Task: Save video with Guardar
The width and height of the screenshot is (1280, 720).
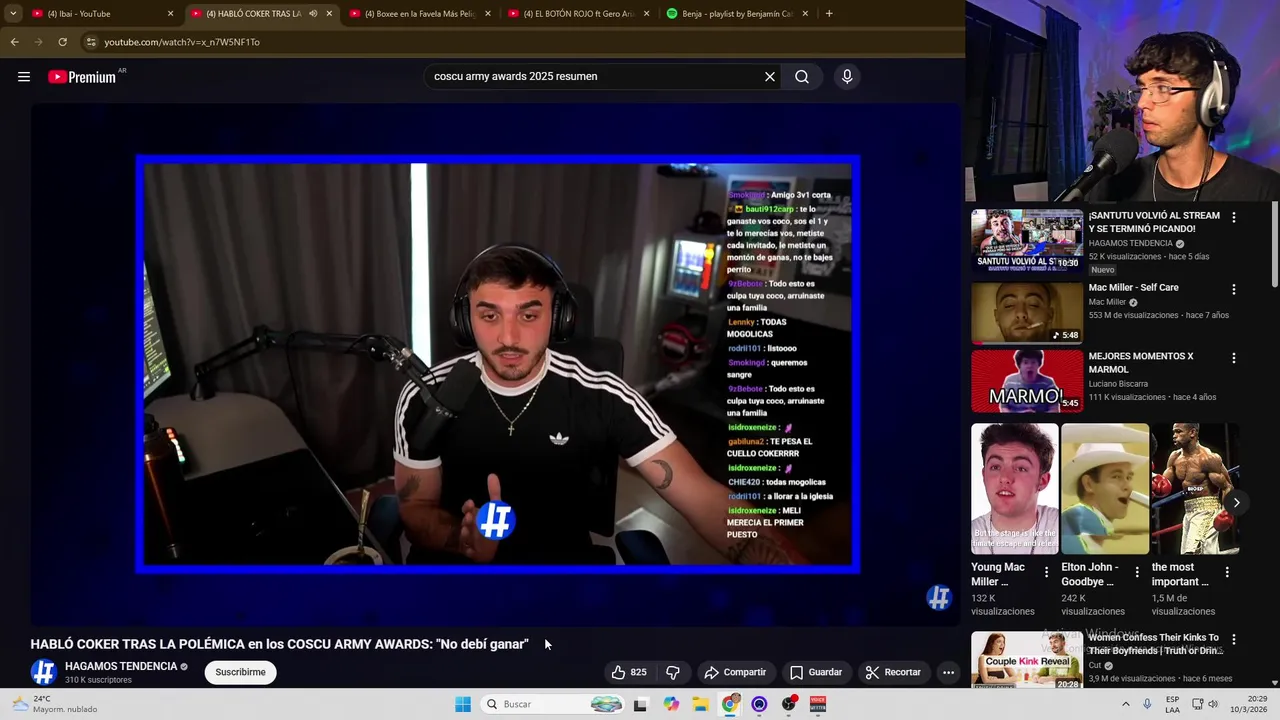Action: point(815,672)
